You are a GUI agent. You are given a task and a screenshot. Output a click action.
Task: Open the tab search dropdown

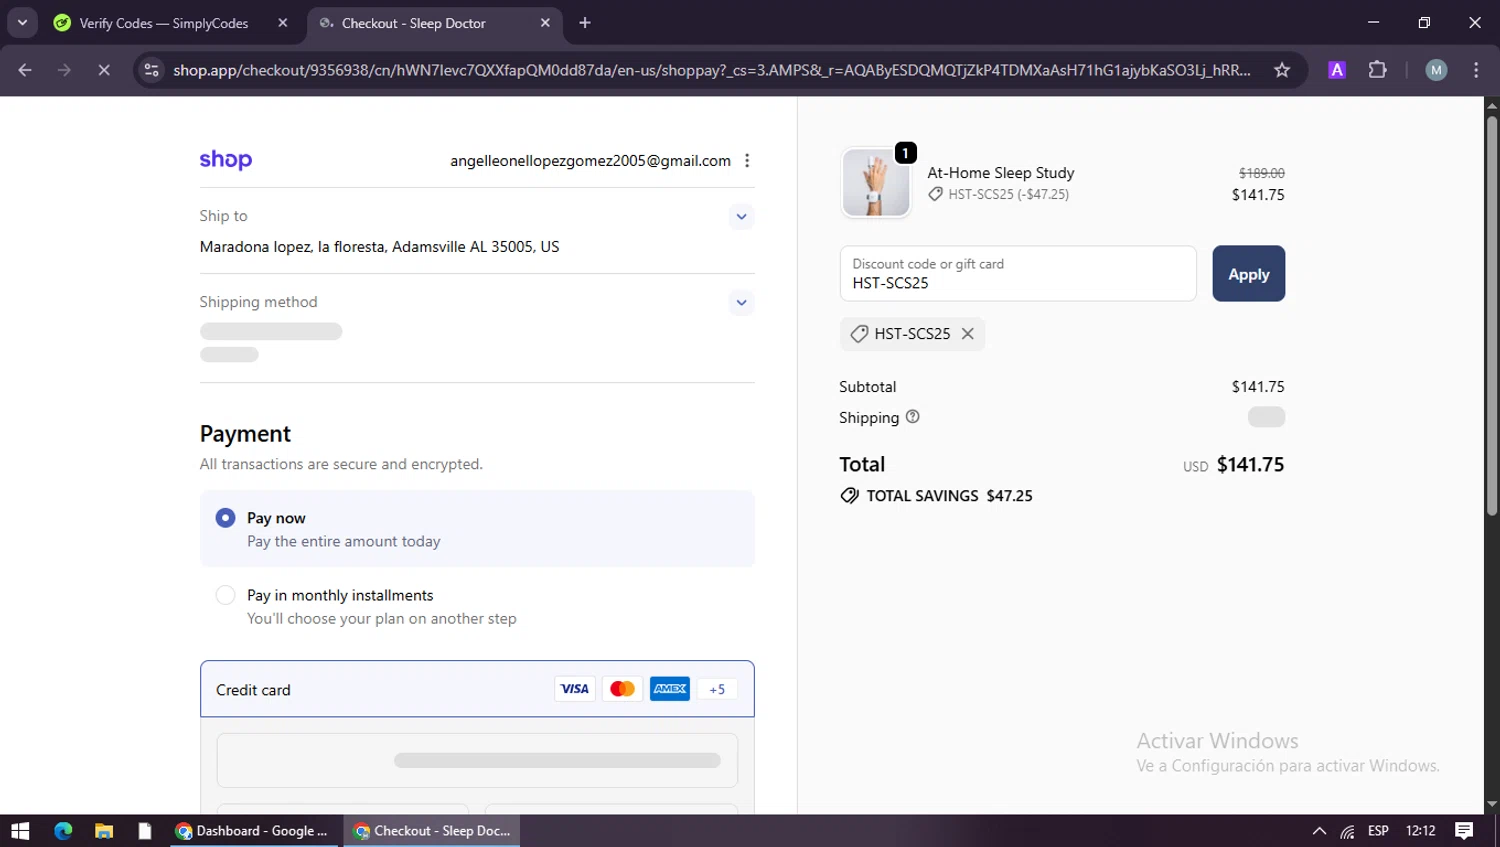tap(22, 23)
